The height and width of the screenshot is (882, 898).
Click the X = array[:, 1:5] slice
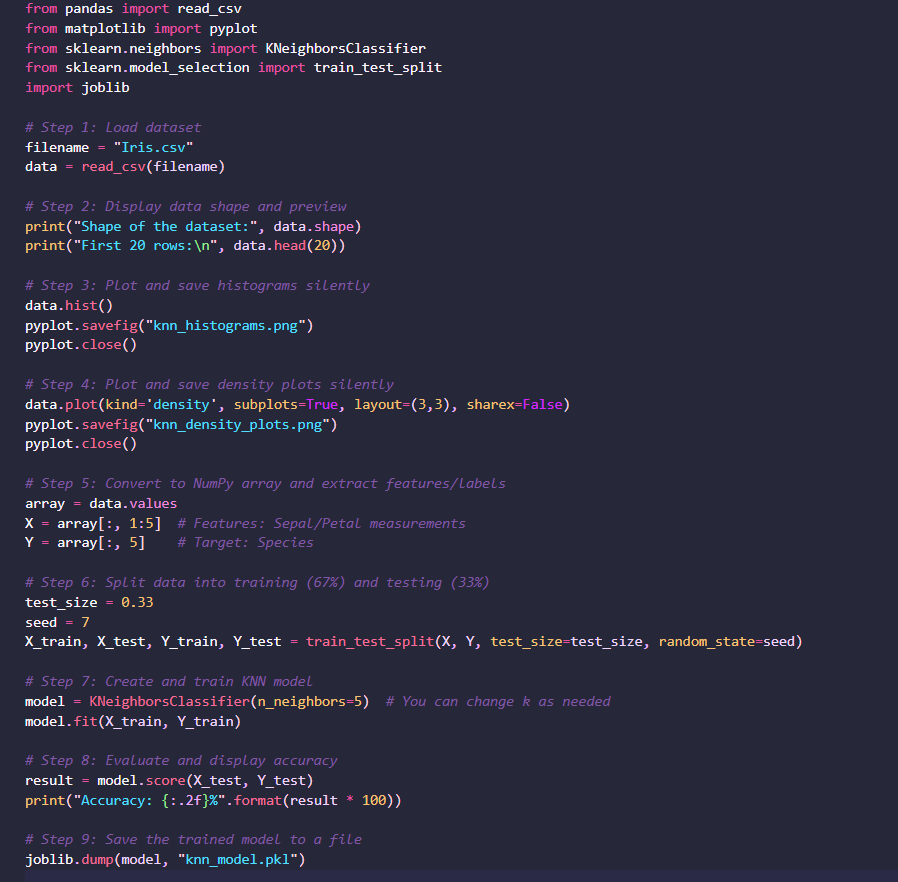[93, 524]
